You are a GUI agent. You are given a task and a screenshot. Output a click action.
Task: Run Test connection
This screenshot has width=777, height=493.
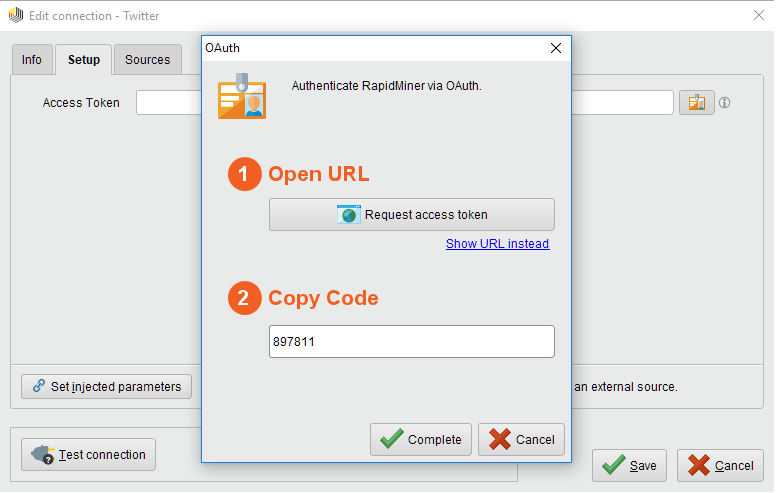tap(89, 454)
